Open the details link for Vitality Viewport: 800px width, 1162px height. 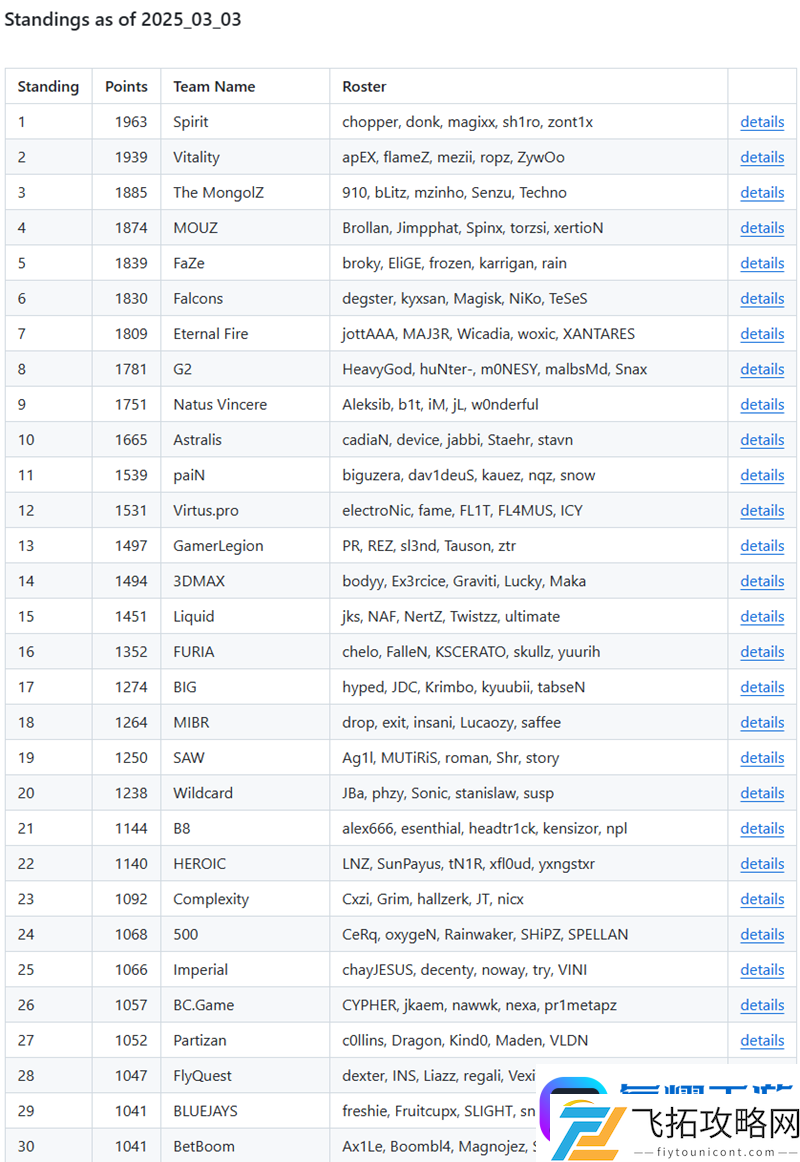762,157
